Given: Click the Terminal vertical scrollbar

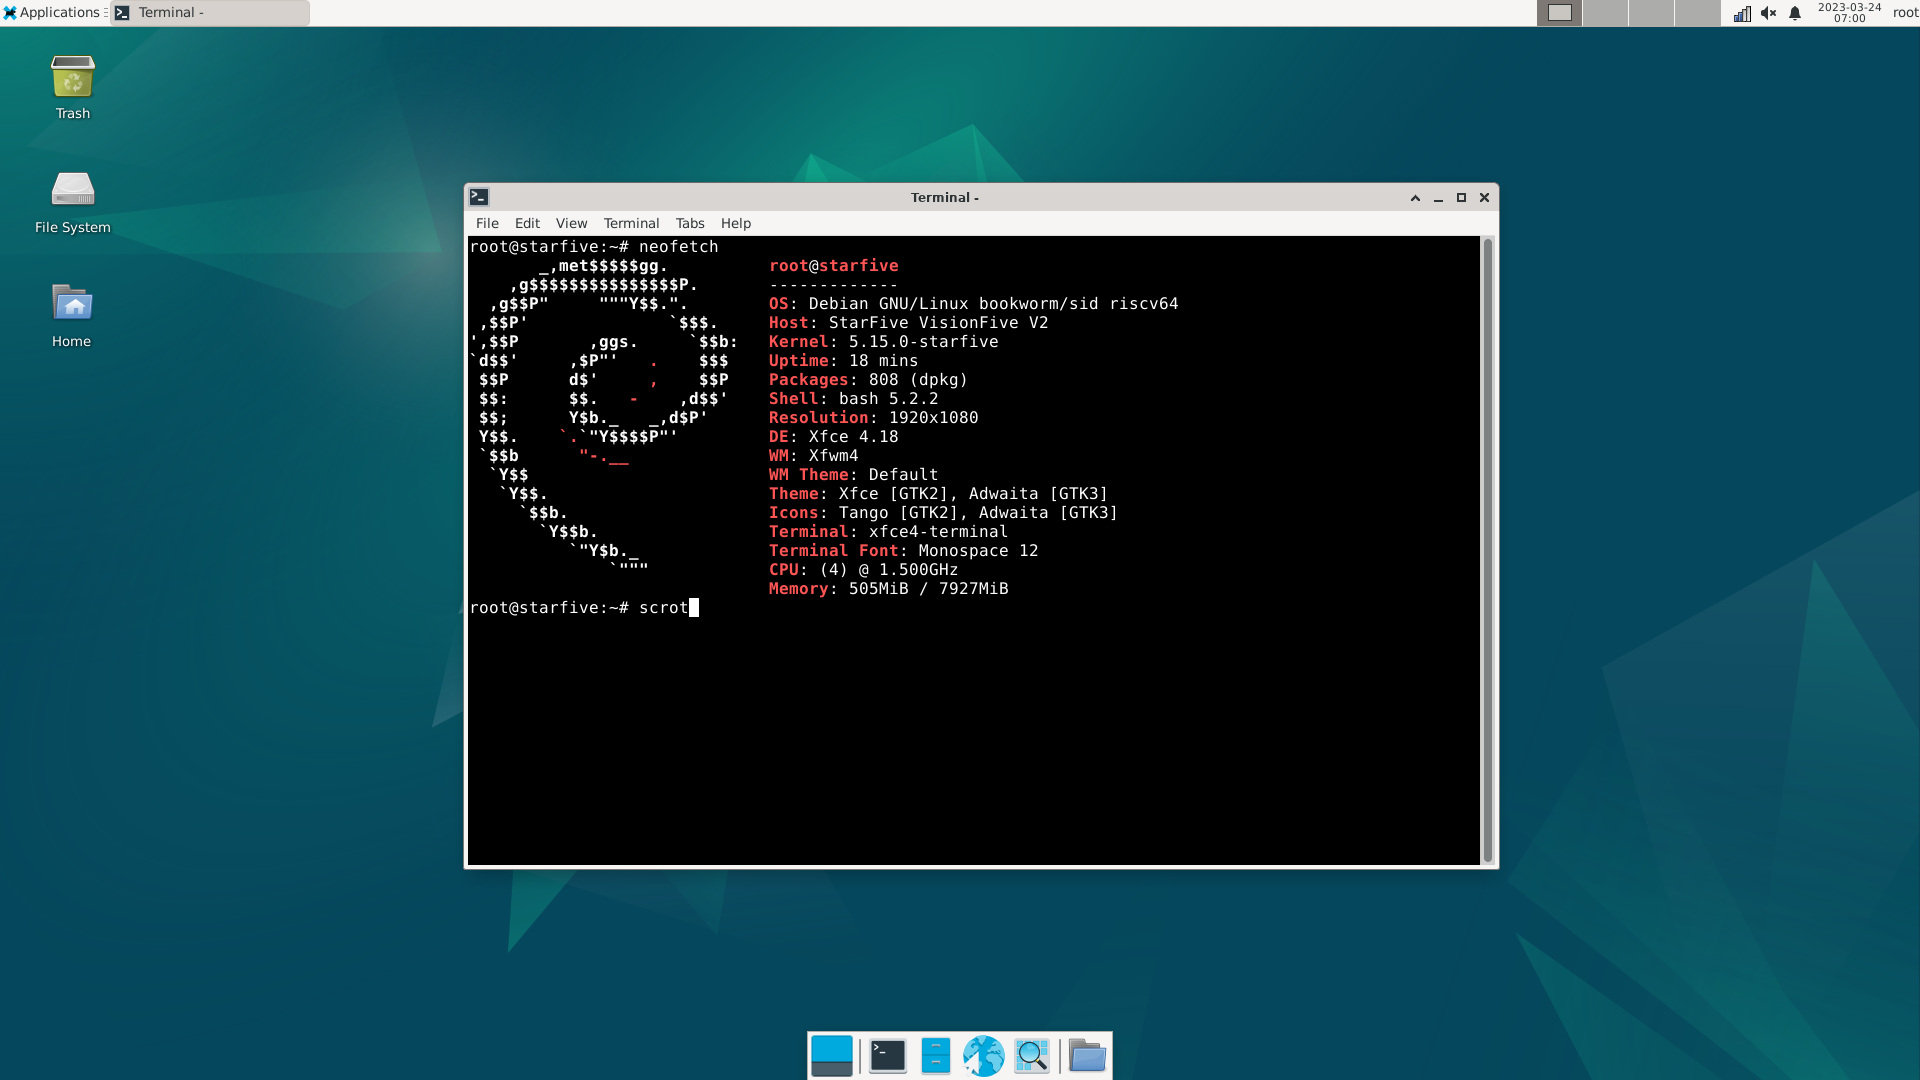Looking at the screenshot, I should click(x=1487, y=550).
